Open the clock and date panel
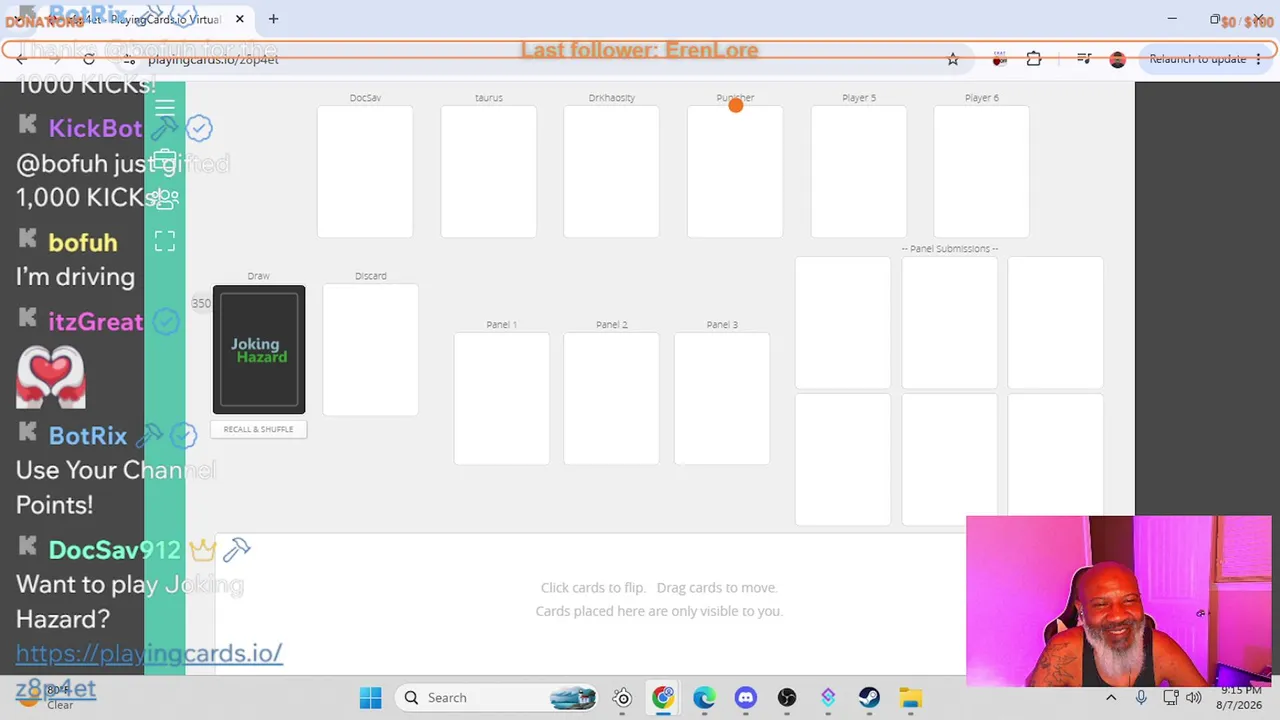The height and width of the screenshot is (720, 1280). pyautogui.click(x=1240, y=698)
